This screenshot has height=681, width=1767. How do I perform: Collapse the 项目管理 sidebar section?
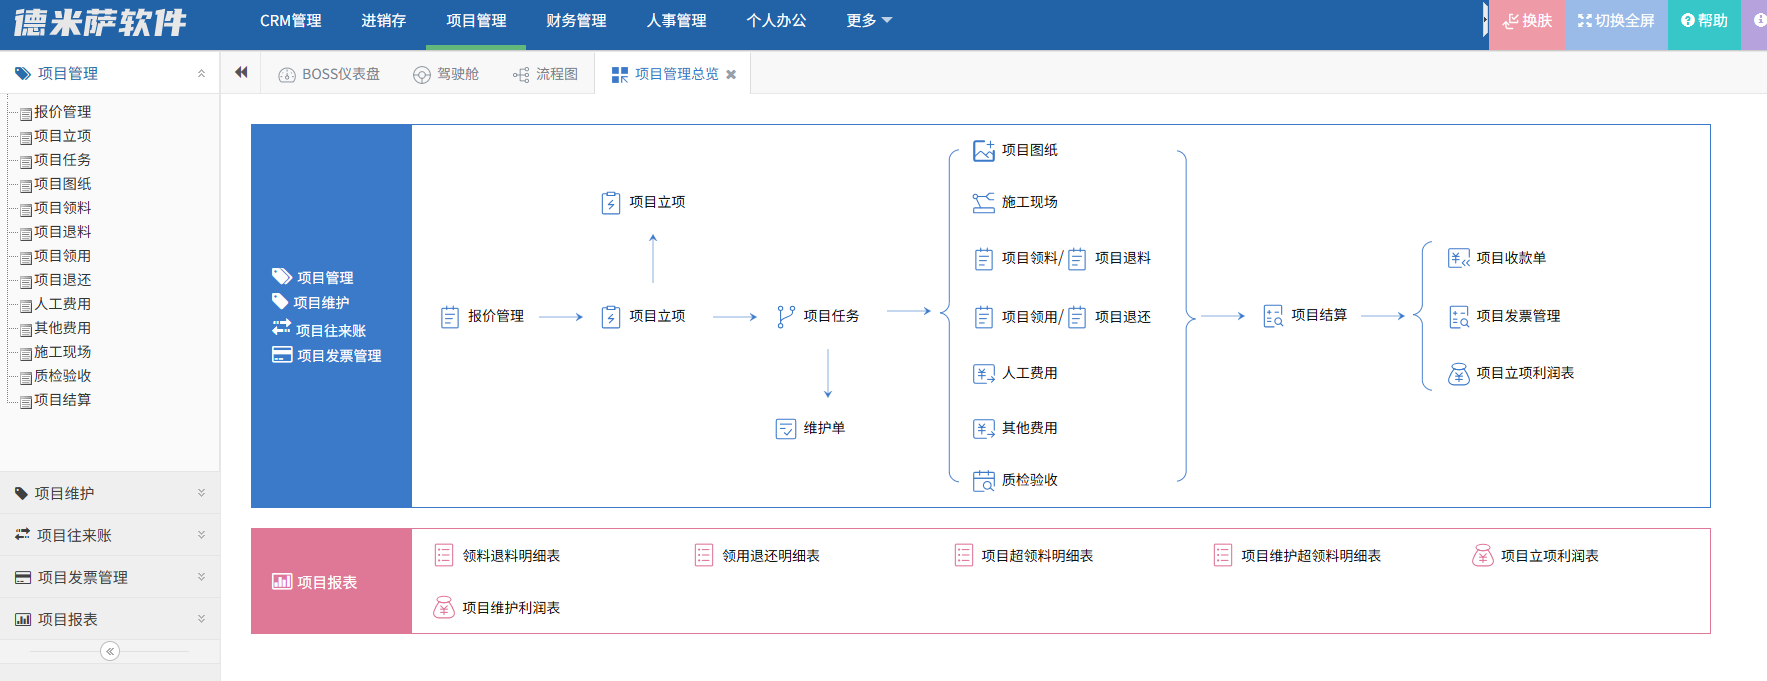(x=201, y=73)
